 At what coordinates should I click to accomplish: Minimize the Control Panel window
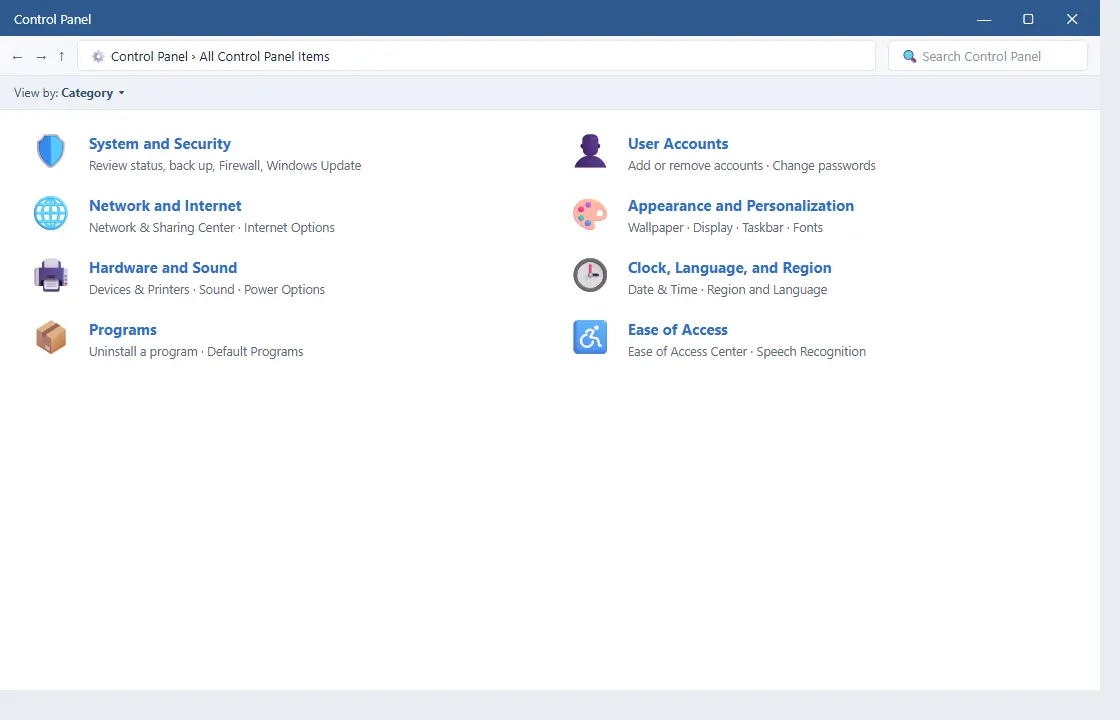(x=984, y=19)
